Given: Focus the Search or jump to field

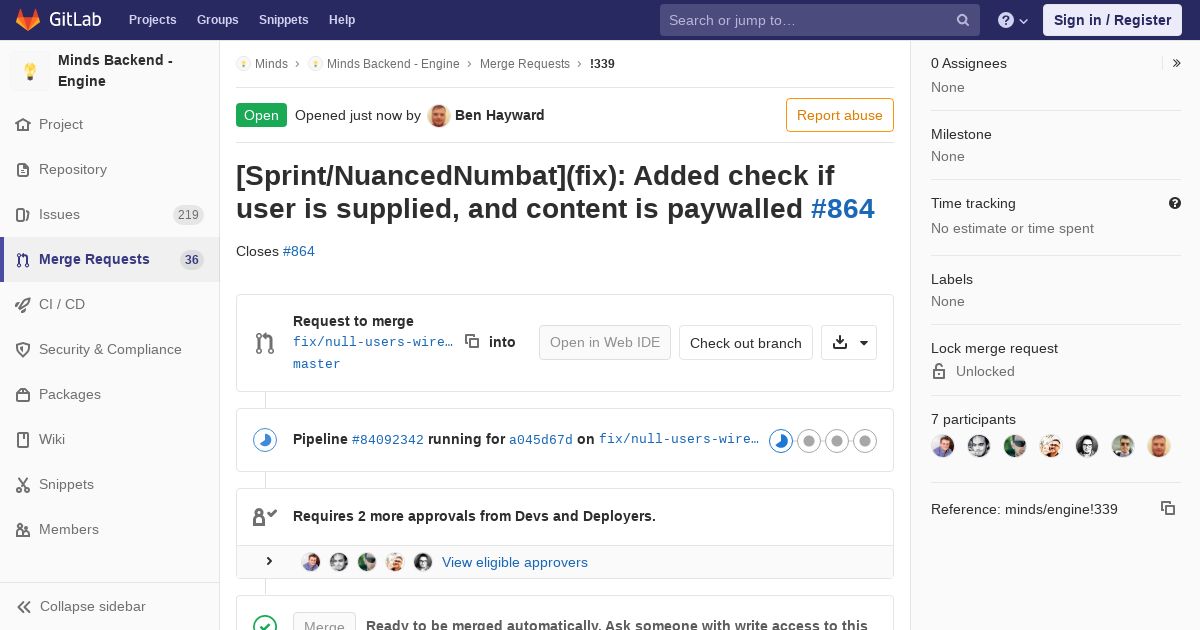Looking at the screenshot, I should point(818,20).
